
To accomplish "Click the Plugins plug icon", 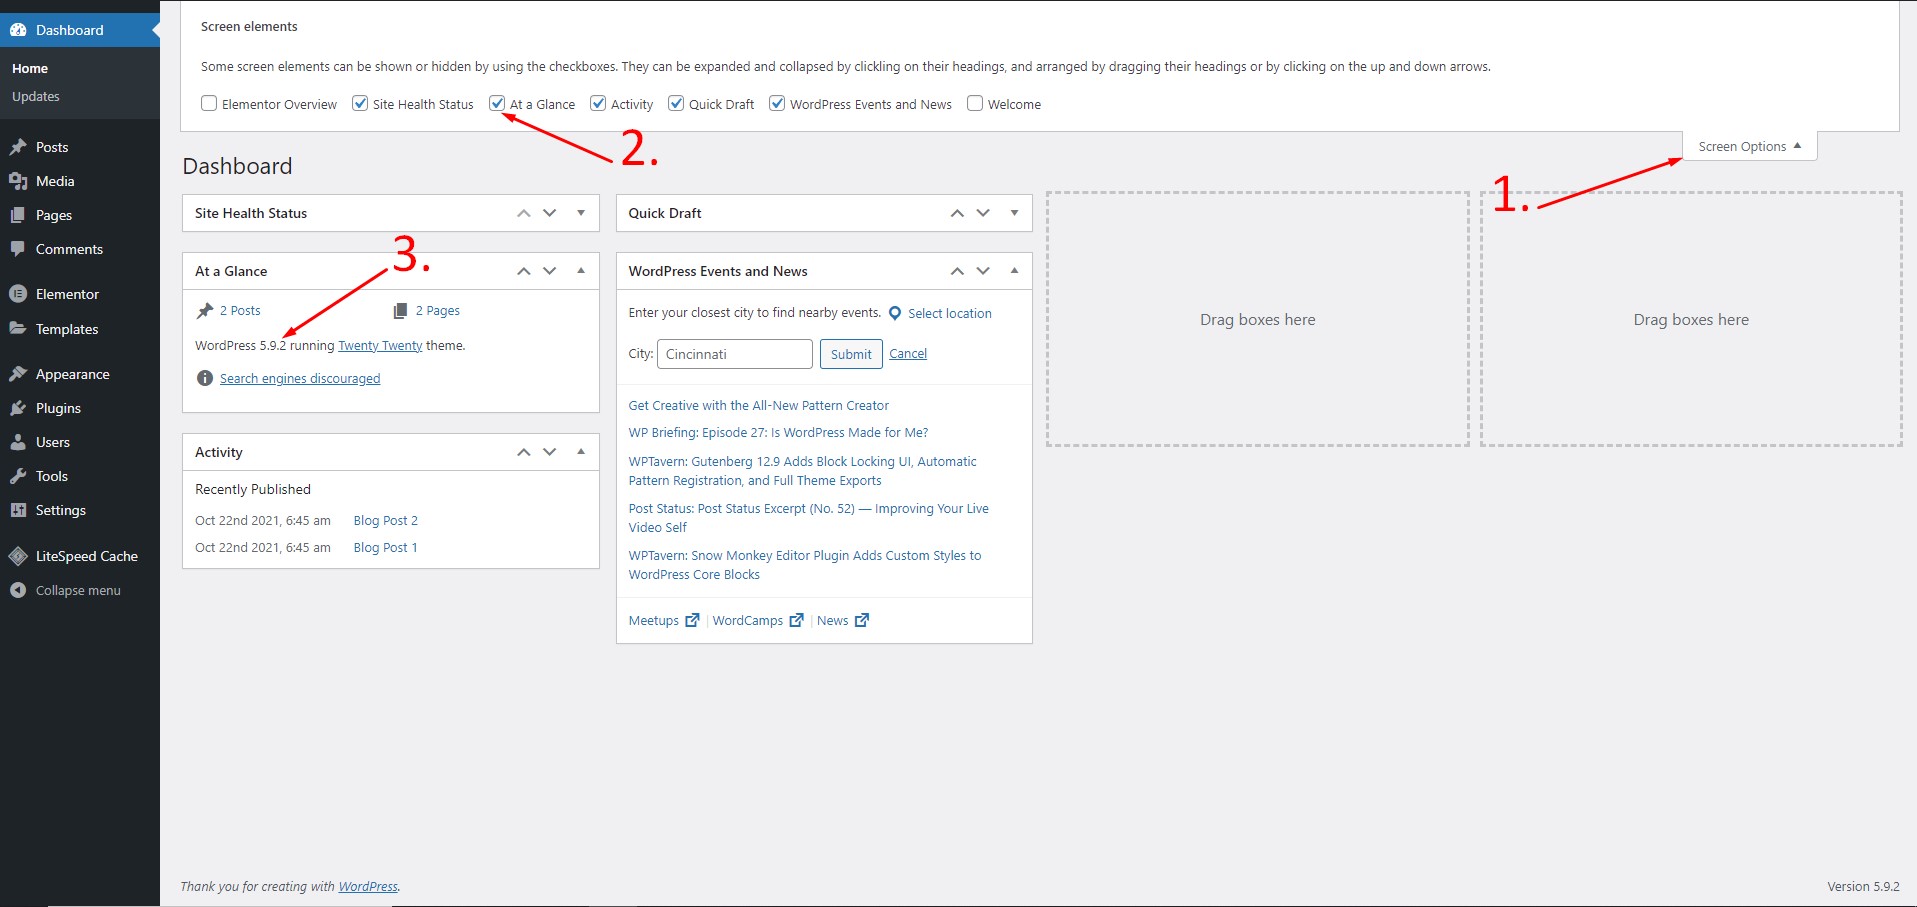I will pyautogui.click(x=18, y=408).
